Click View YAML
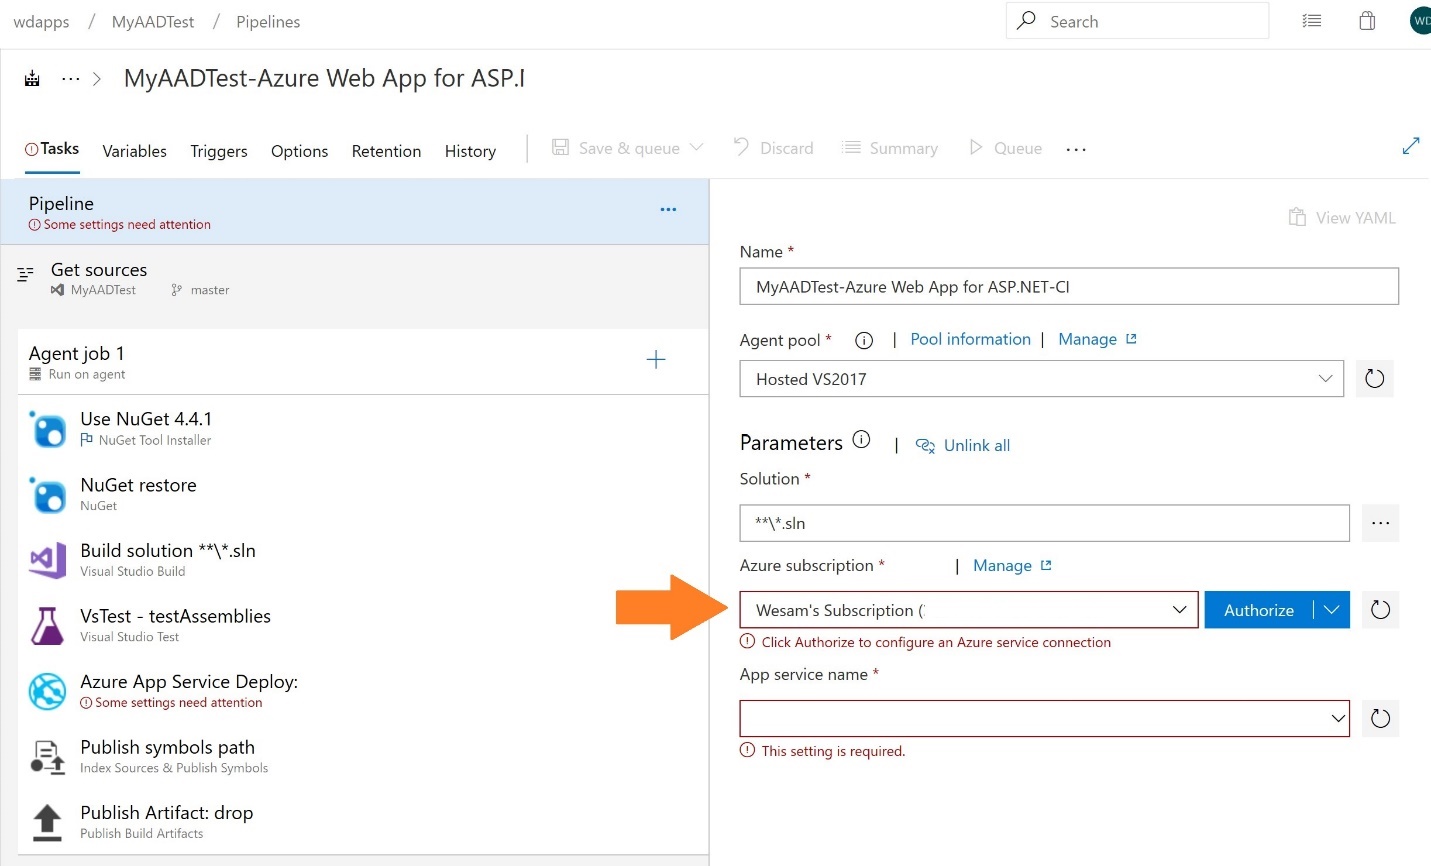The height and width of the screenshot is (866, 1431). (x=1342, y=217)
